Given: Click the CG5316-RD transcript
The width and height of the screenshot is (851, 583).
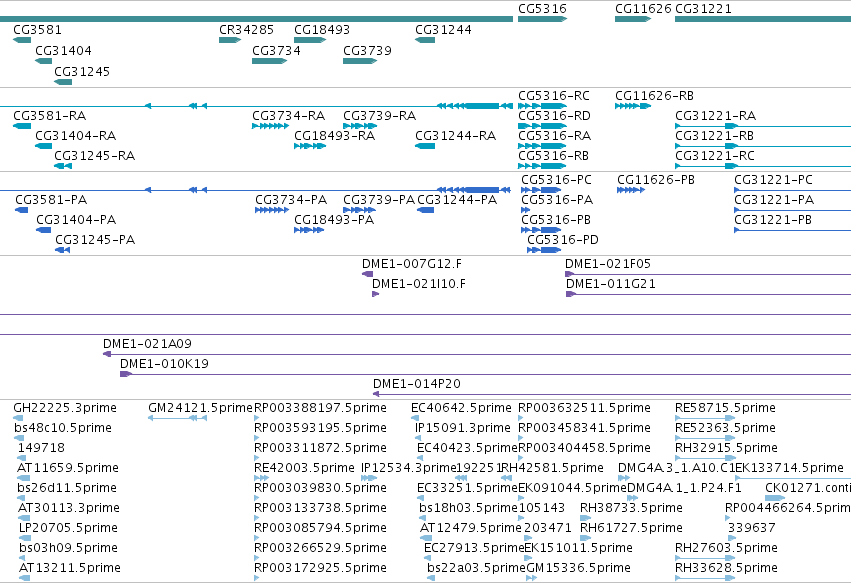Looking at the screenshot, I should (542, 126).
